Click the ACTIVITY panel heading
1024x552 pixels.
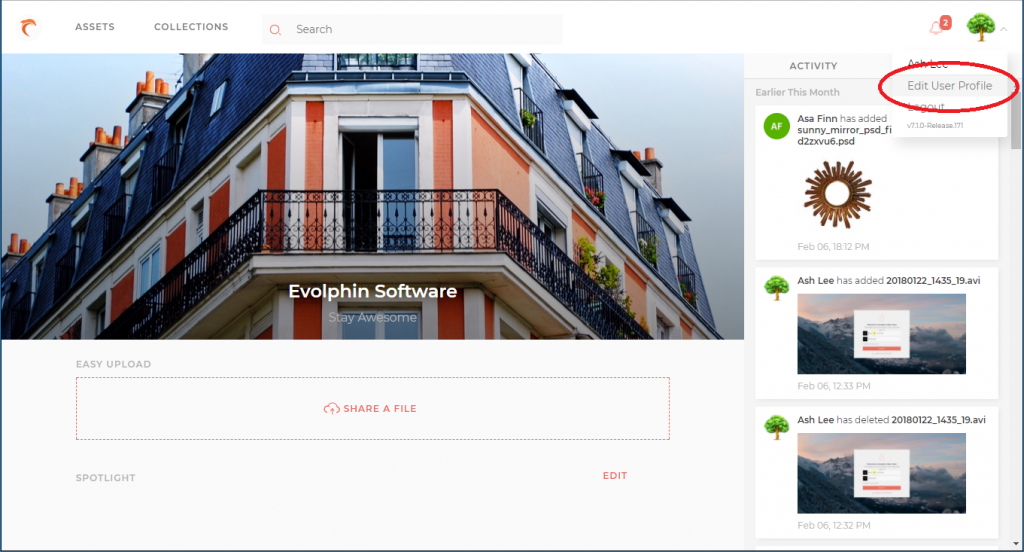coord(813,66)
